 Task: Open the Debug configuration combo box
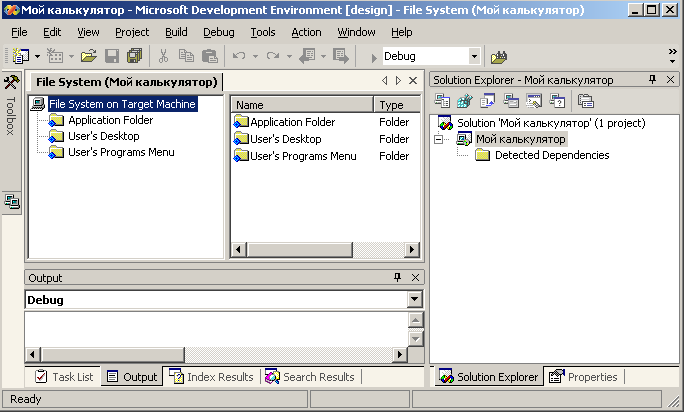474,56
